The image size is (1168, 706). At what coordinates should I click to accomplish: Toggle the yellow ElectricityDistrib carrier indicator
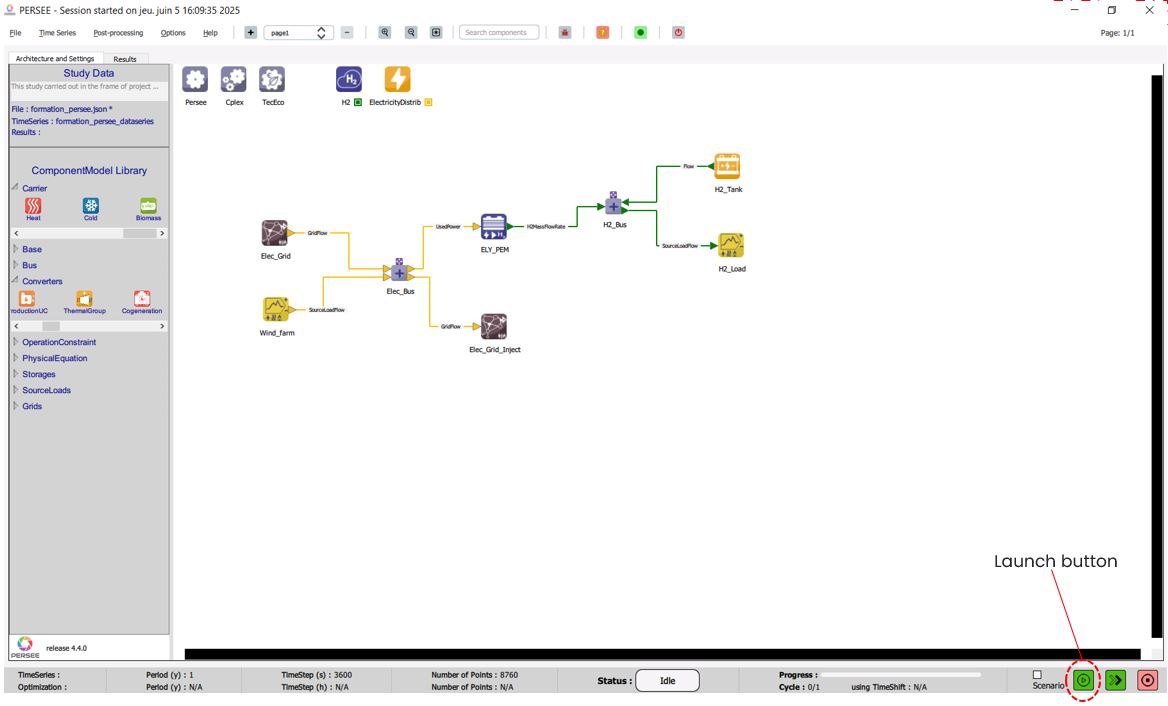point(428,102)
